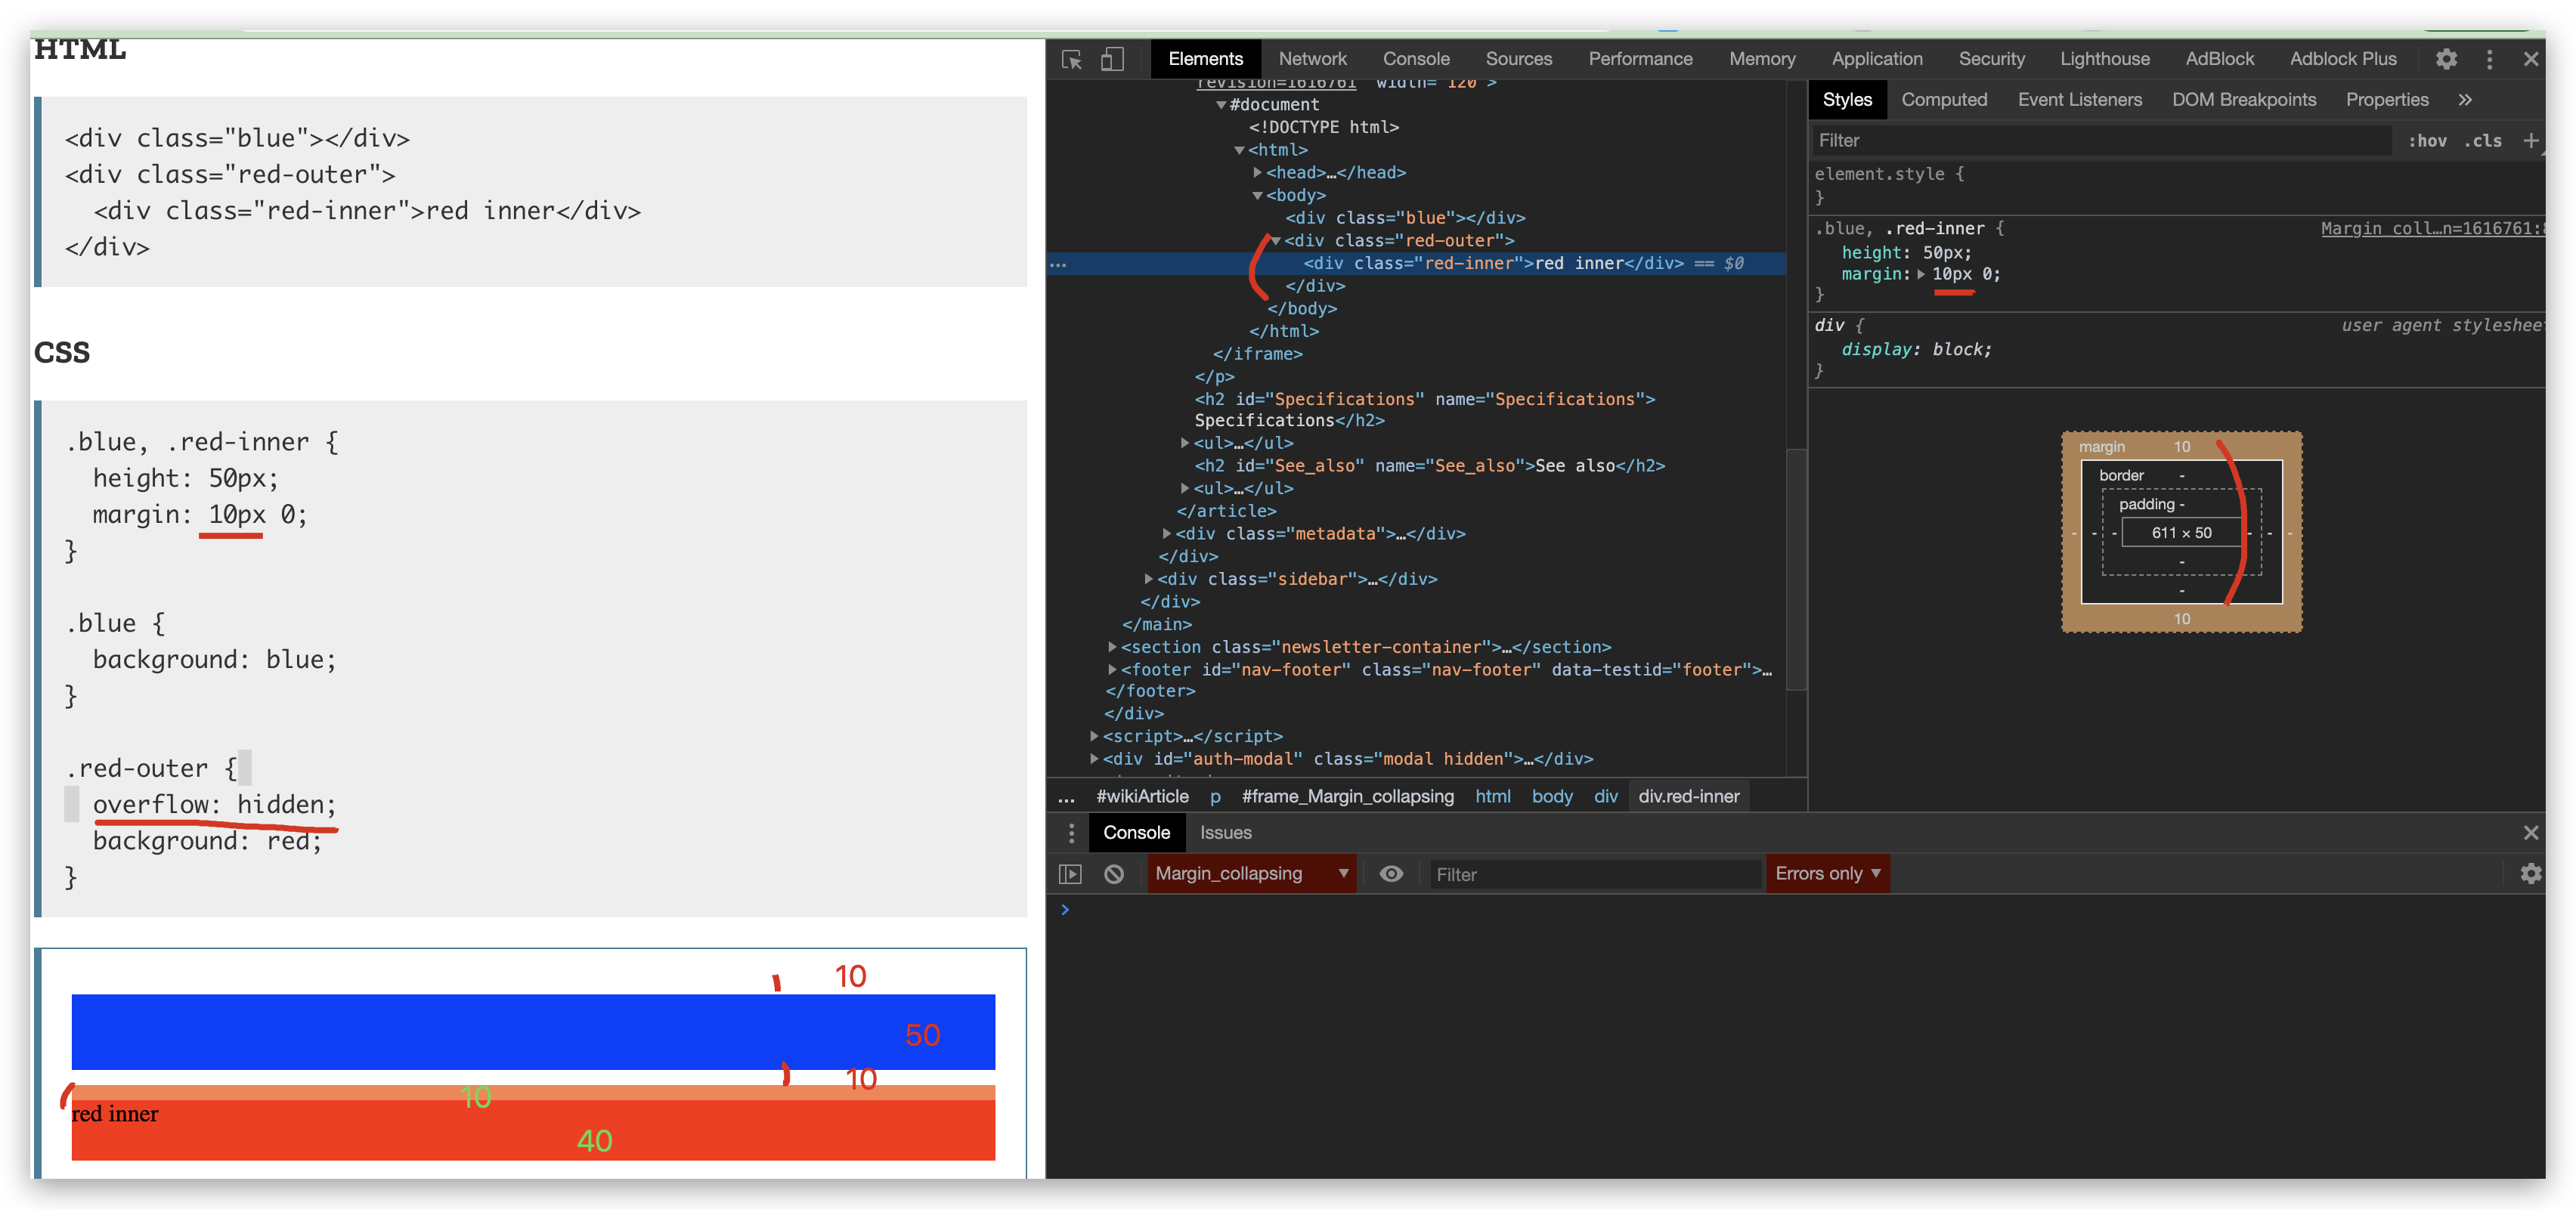The image size is (2576, 1209).
Task: Close the DevTools panel
Action: click(x=2531, y=59)
